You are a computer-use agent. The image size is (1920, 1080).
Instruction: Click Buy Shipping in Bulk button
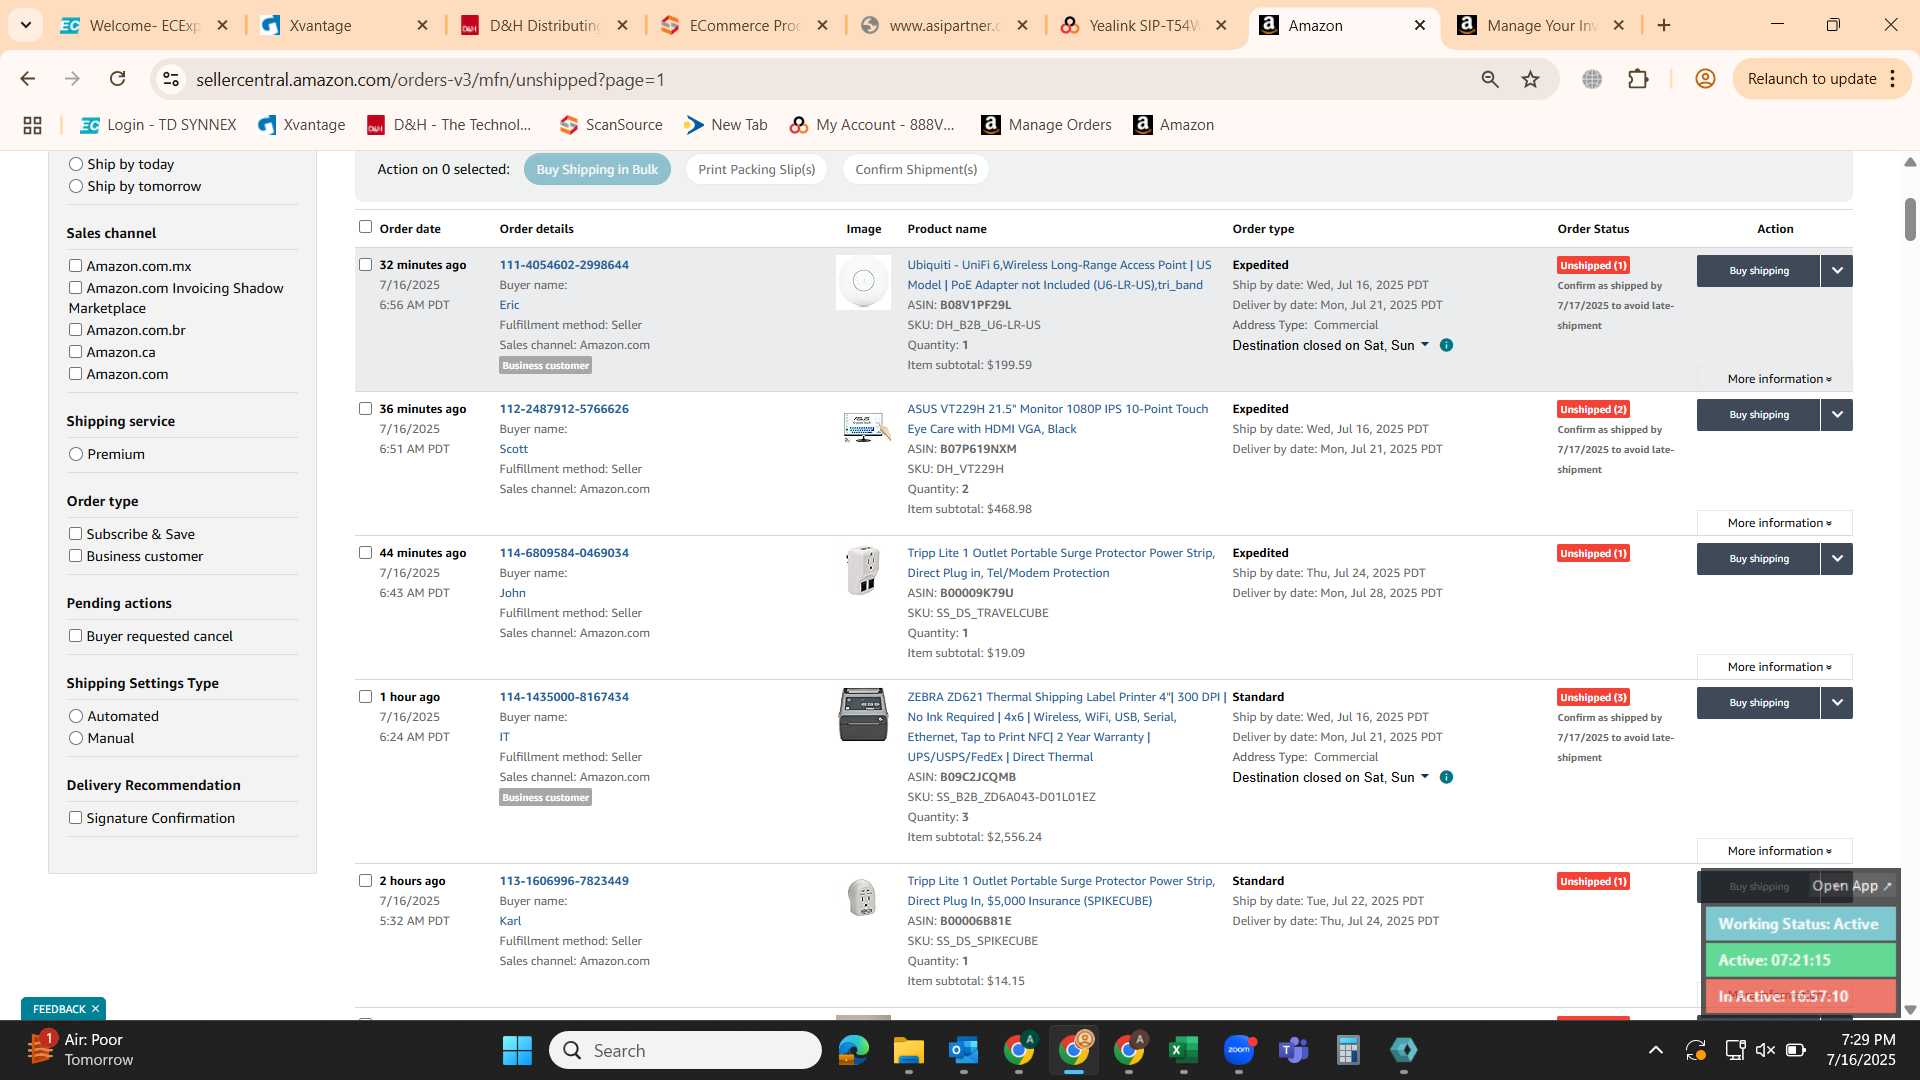[597, 169]
